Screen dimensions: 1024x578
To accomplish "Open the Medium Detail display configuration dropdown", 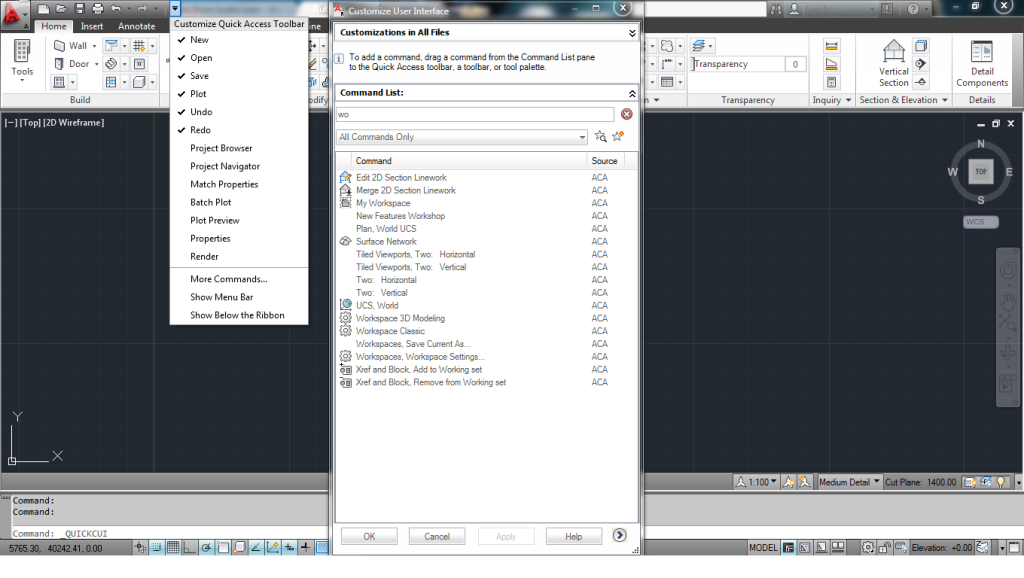I will click(849, 482).
